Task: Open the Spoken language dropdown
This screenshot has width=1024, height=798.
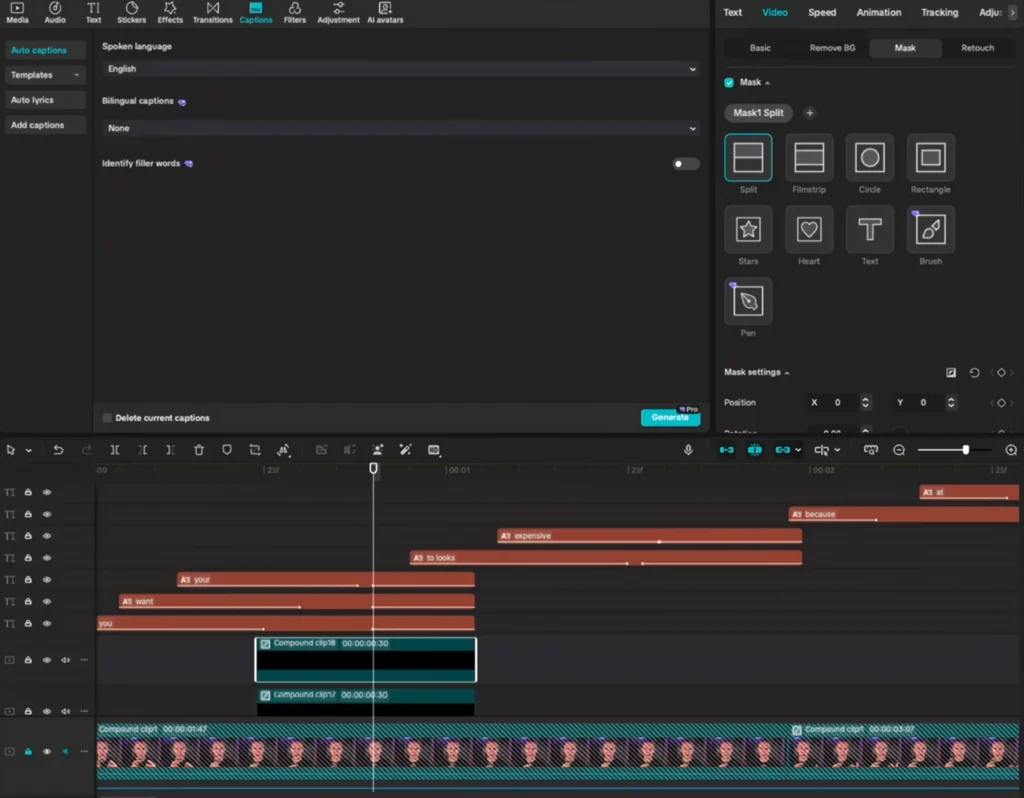Action: coord(400,69)
